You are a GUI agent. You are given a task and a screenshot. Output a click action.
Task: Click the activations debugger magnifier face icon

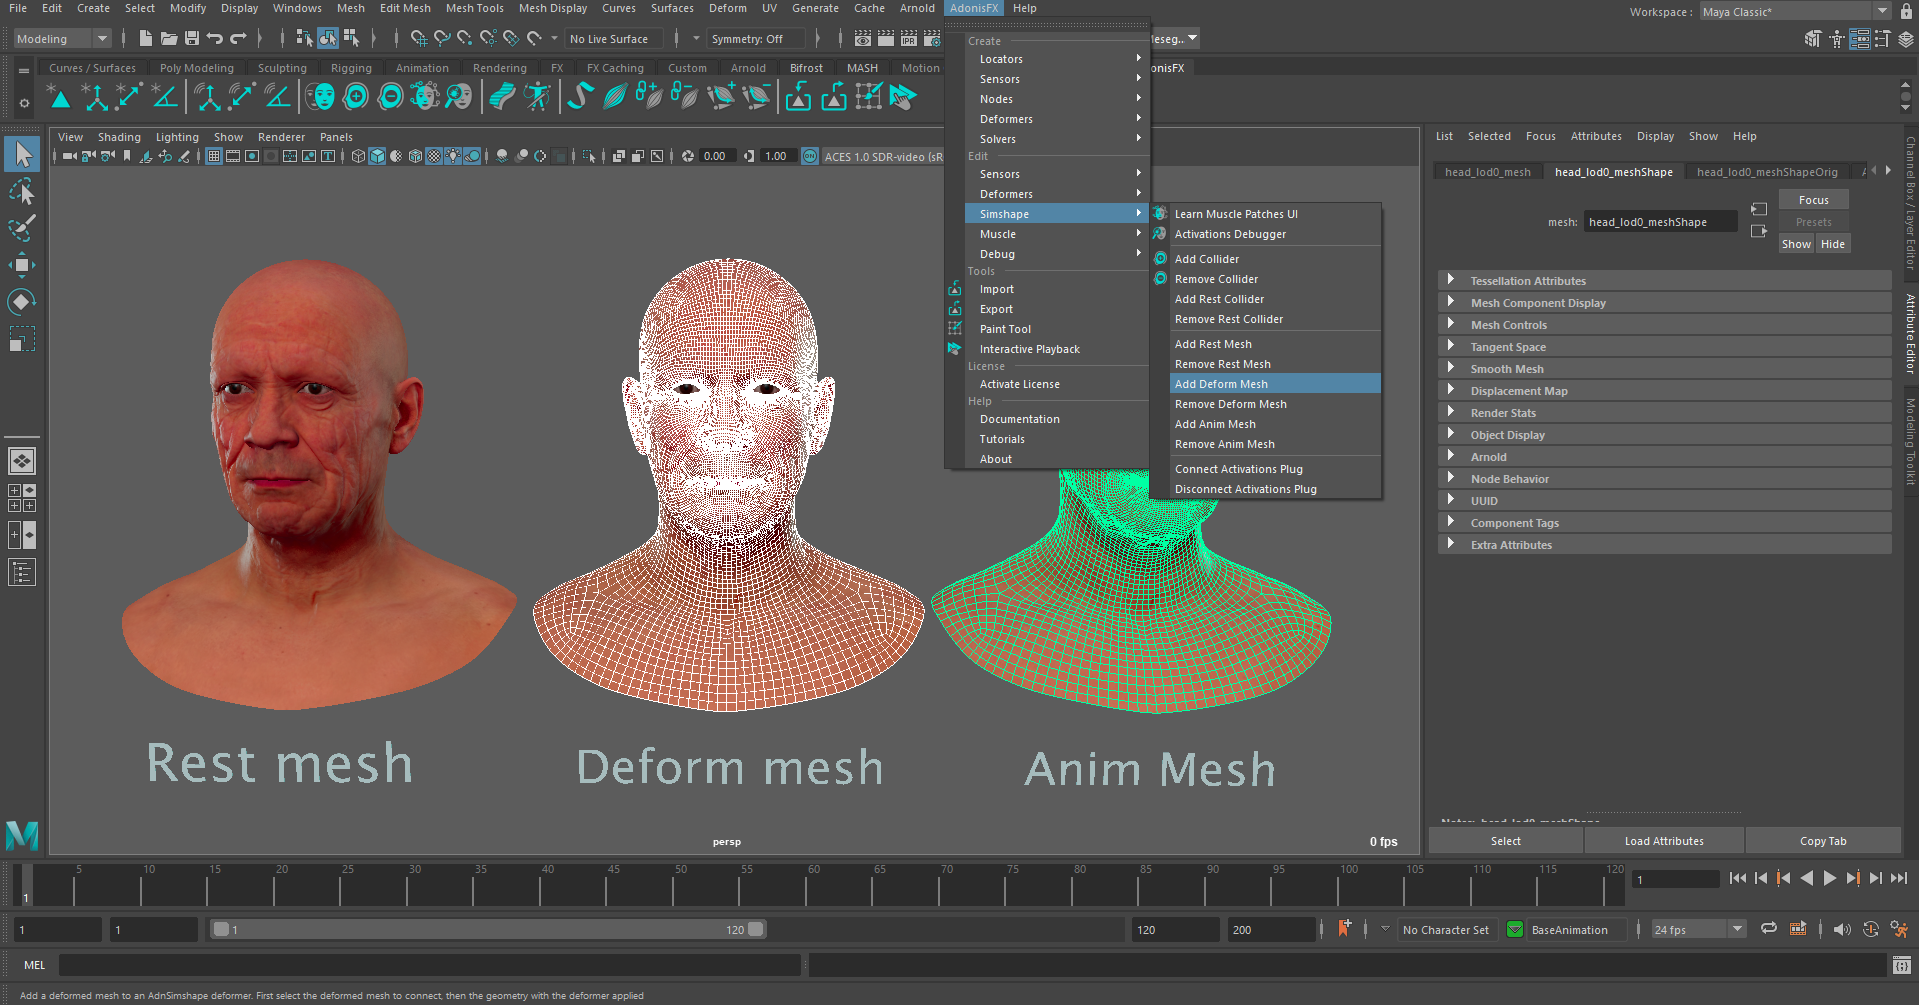pos(459,97)
